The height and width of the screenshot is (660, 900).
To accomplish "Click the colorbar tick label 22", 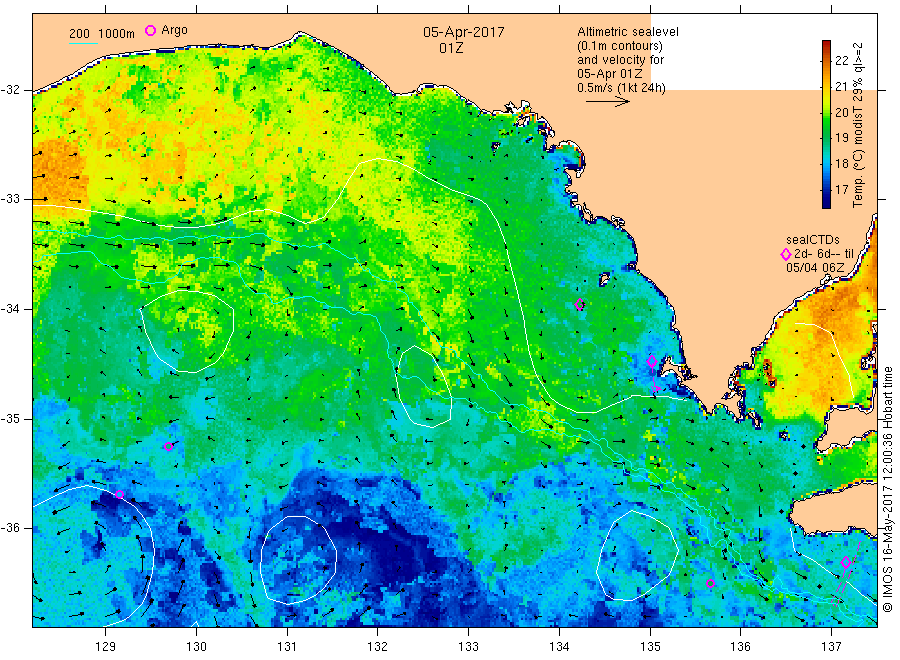I will point(841,61).
